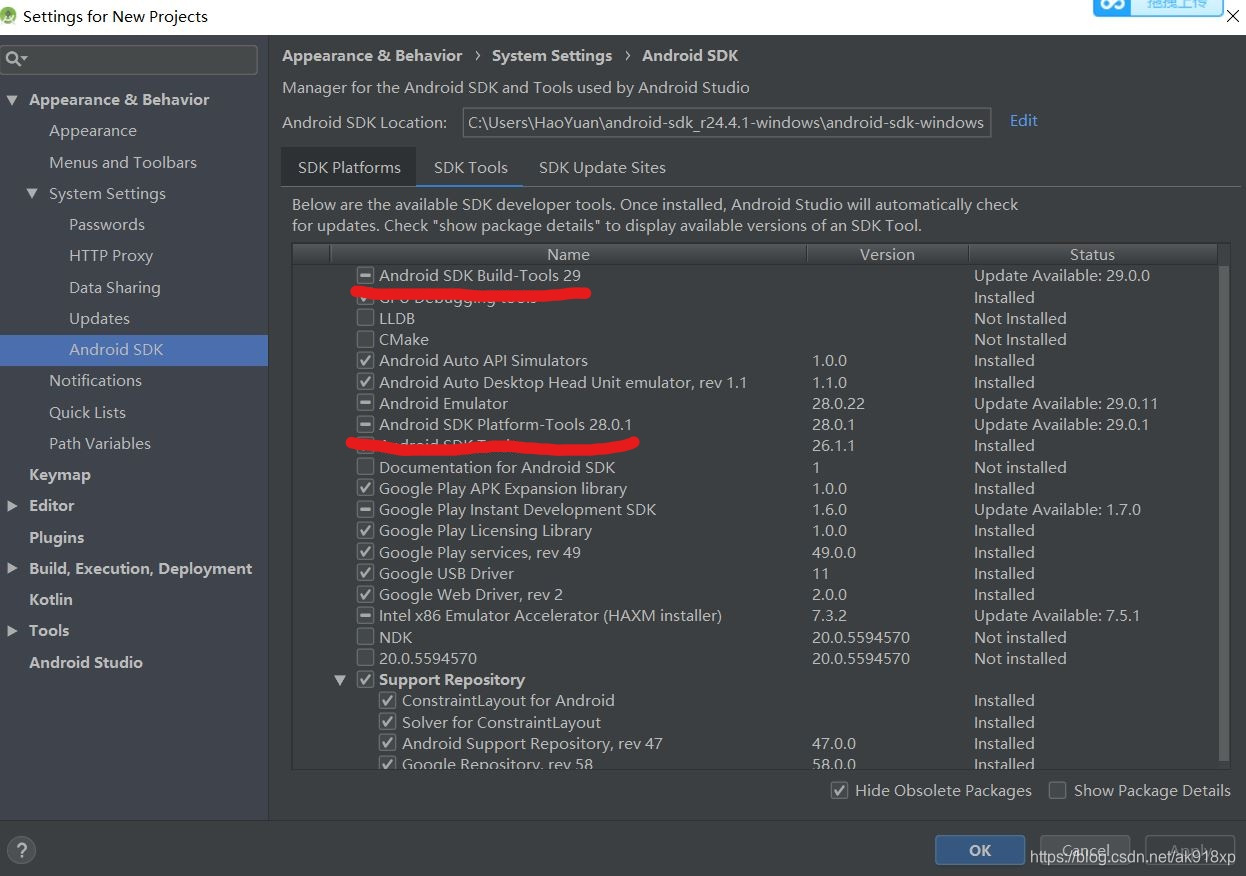Uncheck Android Support Repository, rev 47
This screenshot has height=876, width=1246.
[x=388, y=744]
